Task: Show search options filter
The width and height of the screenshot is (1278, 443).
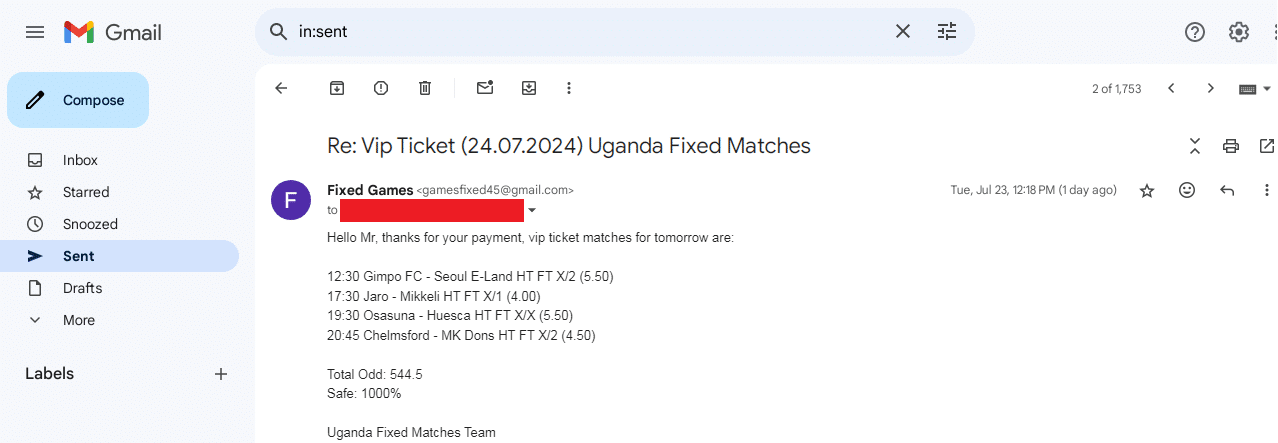Action: pyautogui.click(x=947, y=32)
